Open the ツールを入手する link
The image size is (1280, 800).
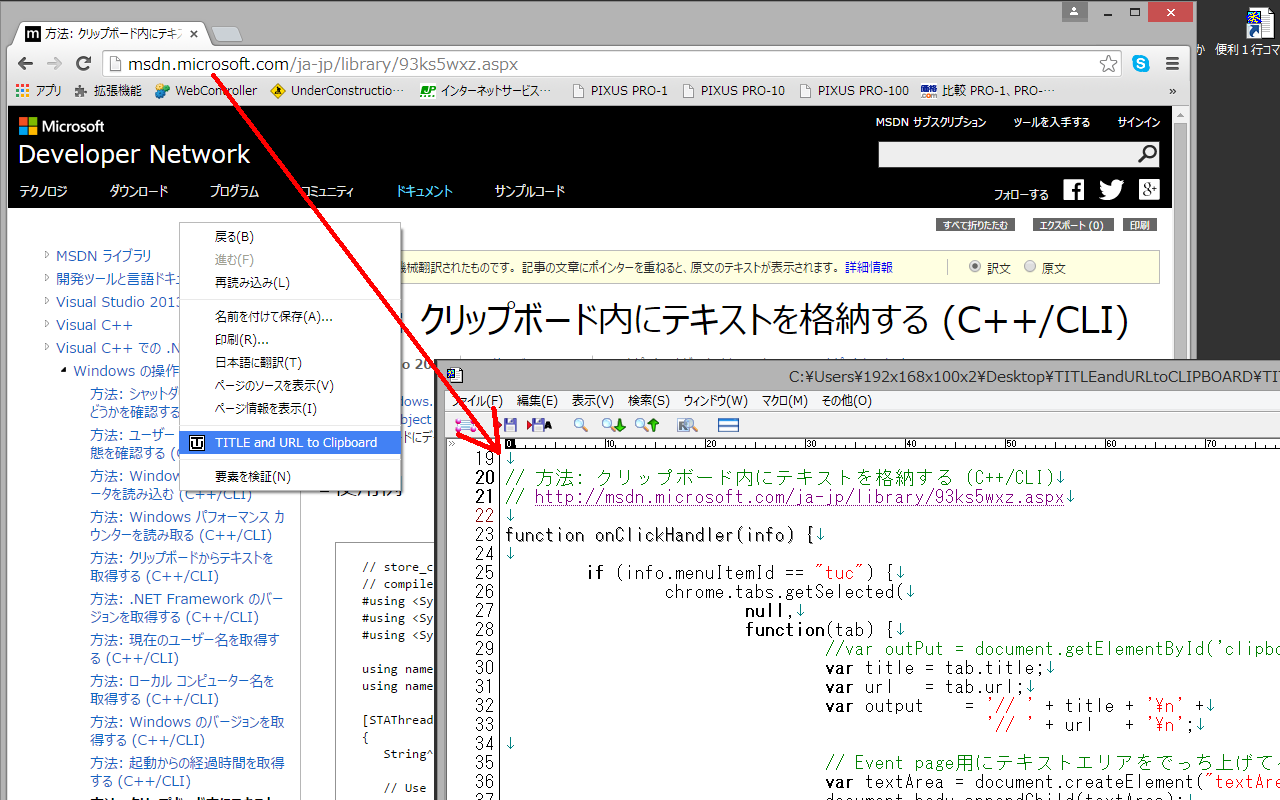[x=1051, y=122]
